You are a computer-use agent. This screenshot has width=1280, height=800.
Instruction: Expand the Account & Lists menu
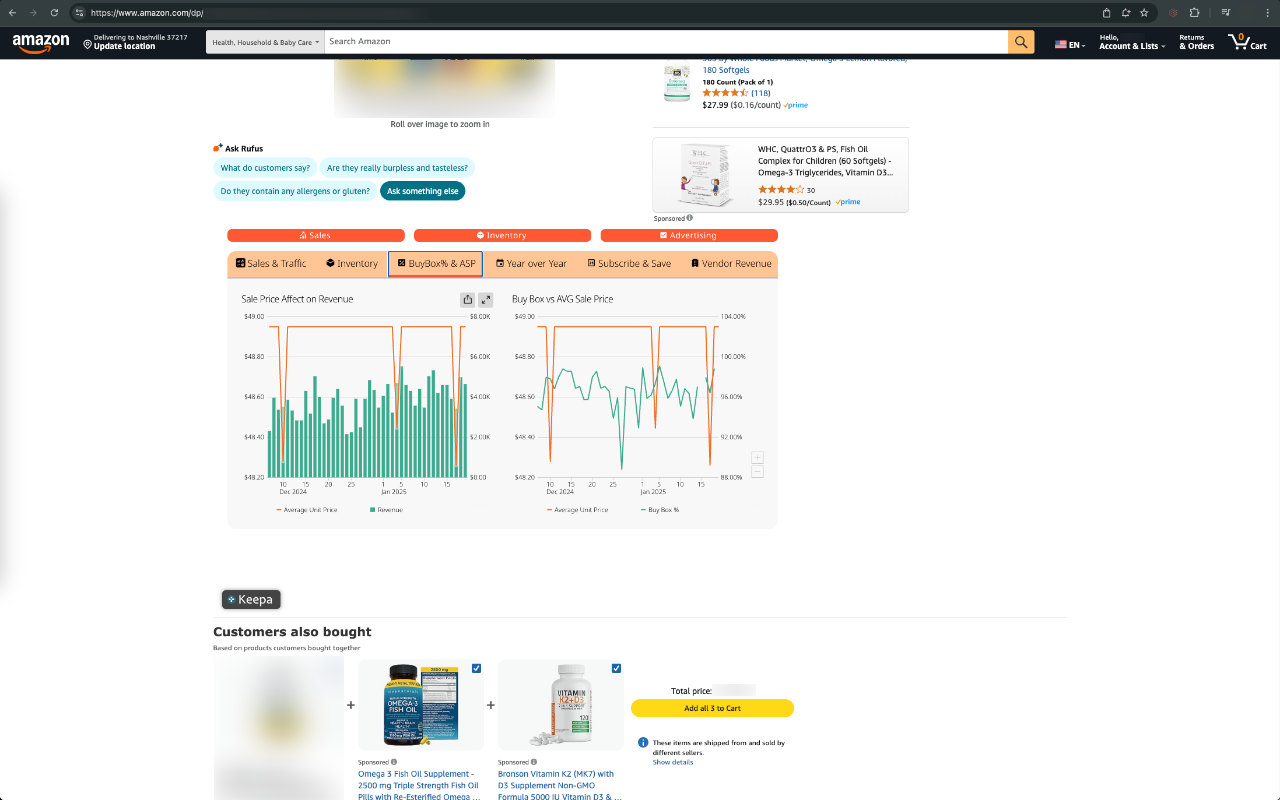(x=1131, y=44)
